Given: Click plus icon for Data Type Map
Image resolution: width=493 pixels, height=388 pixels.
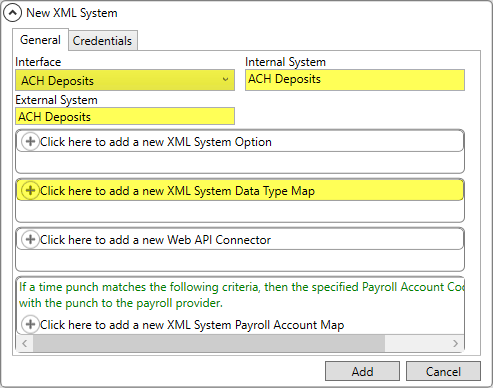Looking at the screenshot, I should [x=30, y=191].
